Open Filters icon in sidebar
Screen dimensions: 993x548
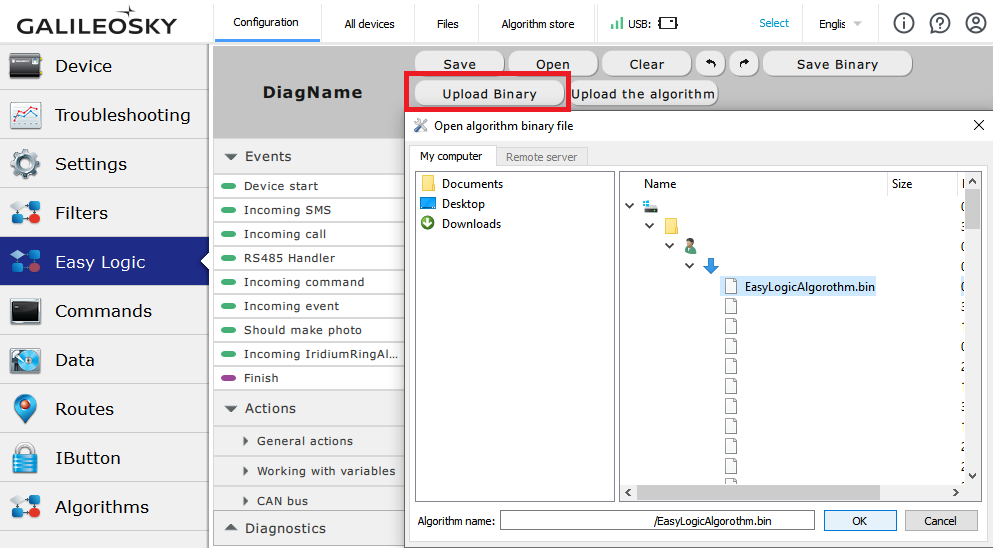pyautogui.click(x=26, y=213)
